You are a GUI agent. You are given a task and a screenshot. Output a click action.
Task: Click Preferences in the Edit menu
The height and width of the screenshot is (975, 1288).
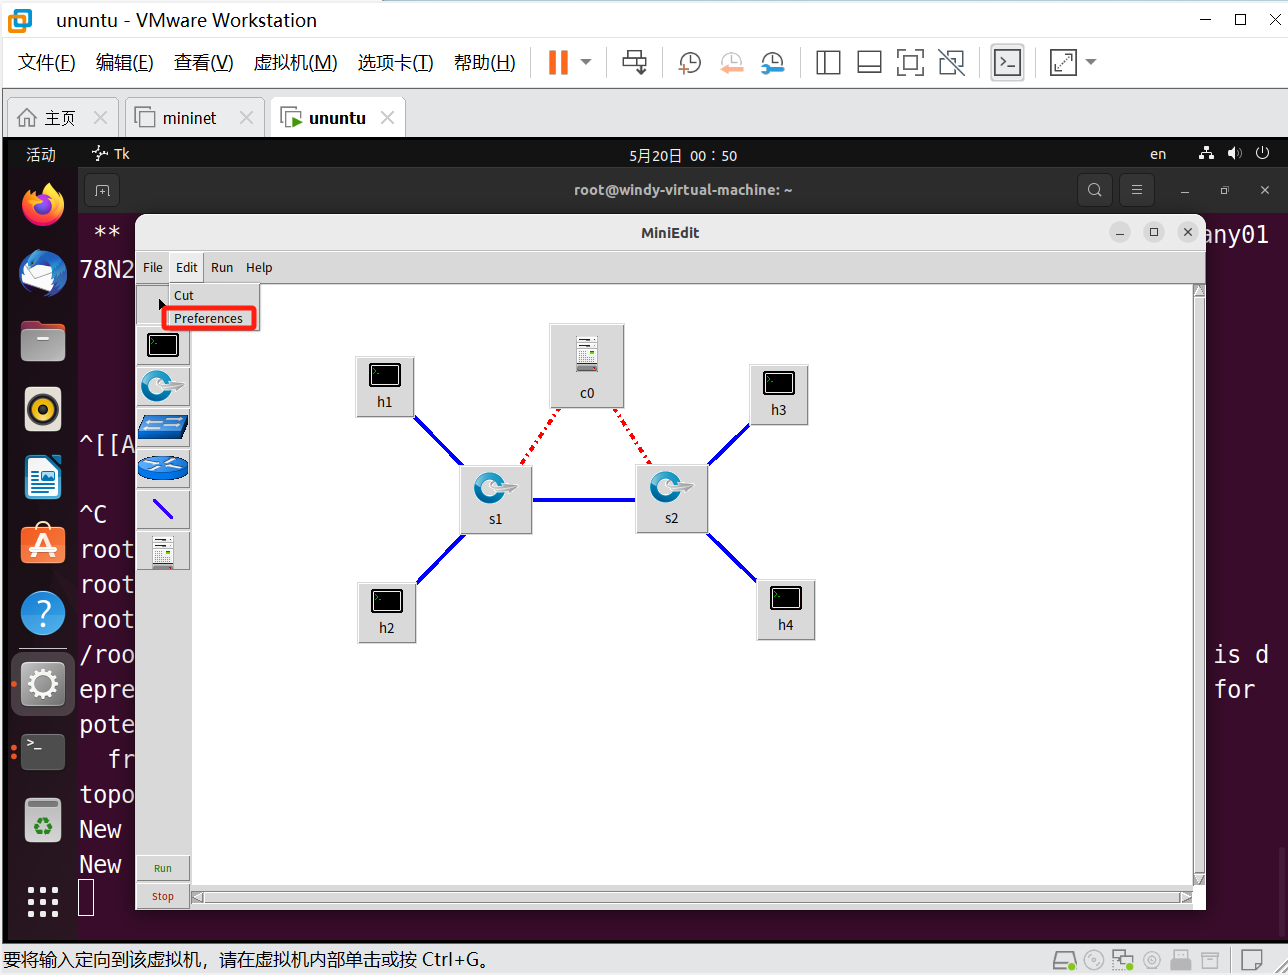click(x=209, y=318)
